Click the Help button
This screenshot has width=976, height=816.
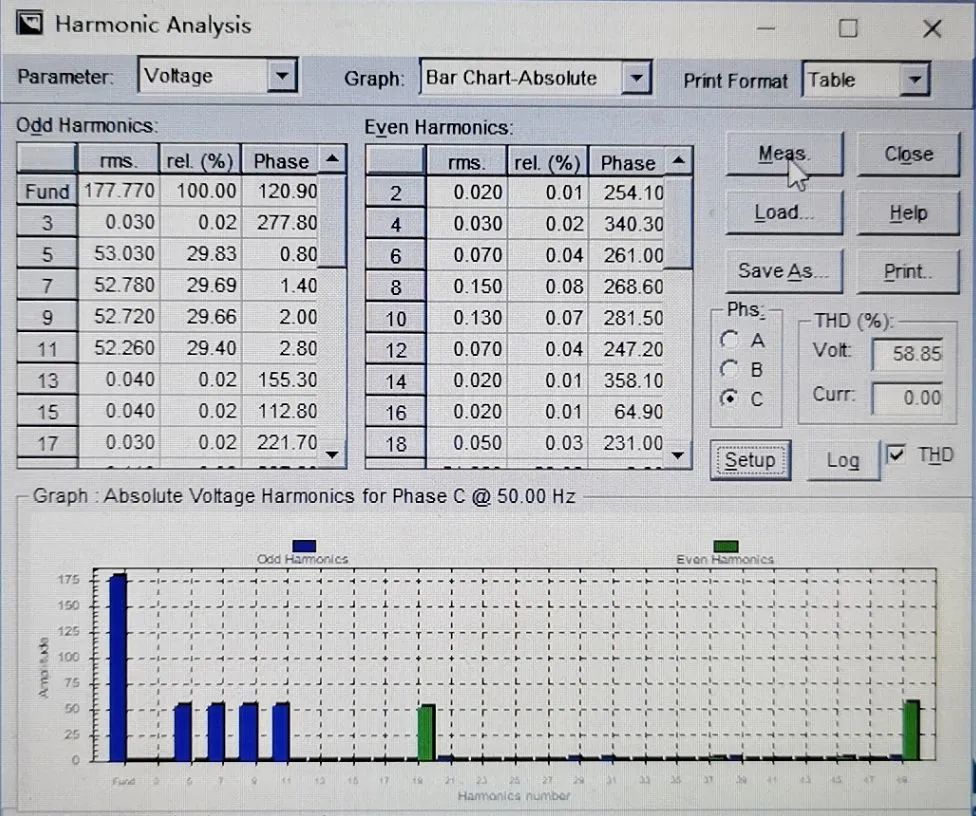point(908,213)
